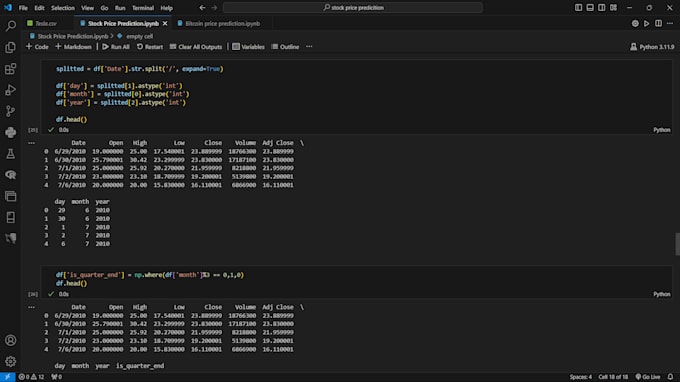Click the Python language label of cell 25

662,130
